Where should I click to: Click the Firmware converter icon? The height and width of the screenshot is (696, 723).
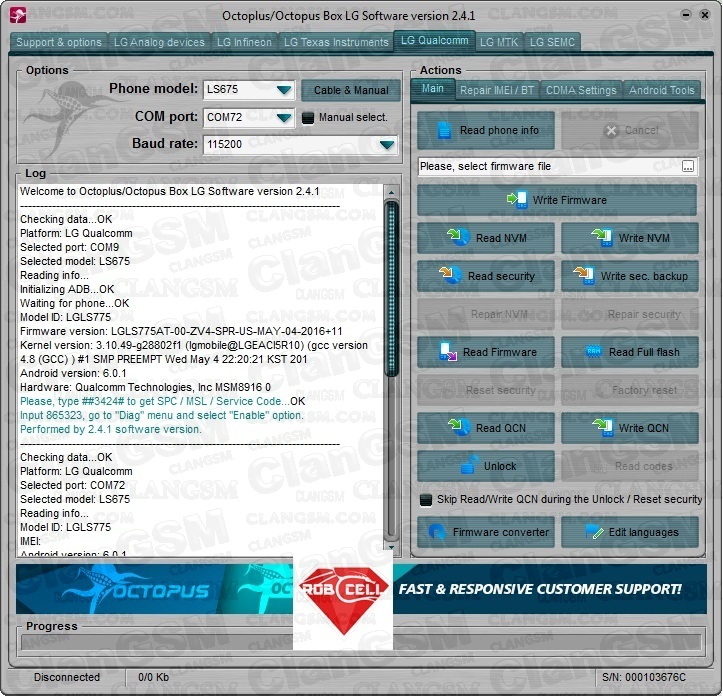(x=436, y=532)
